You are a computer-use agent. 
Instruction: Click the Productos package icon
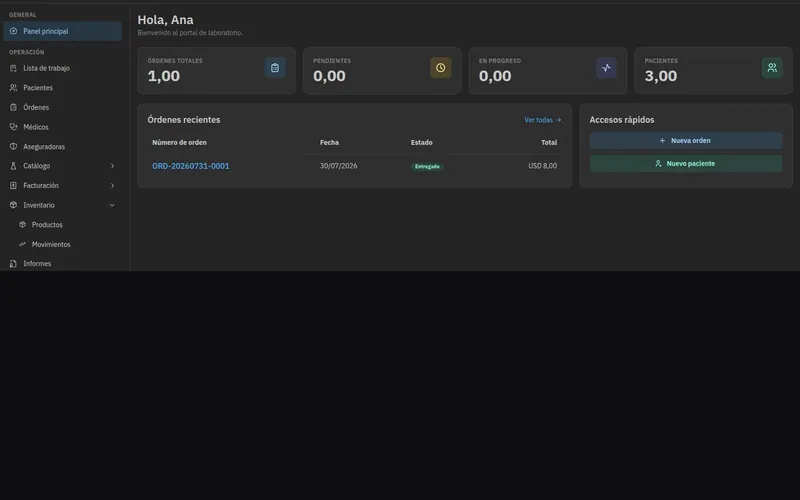[x=22, y=224]
